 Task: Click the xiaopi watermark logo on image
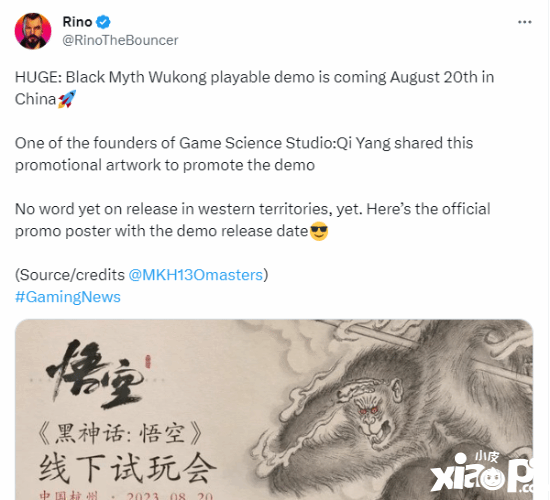point(482,473)
